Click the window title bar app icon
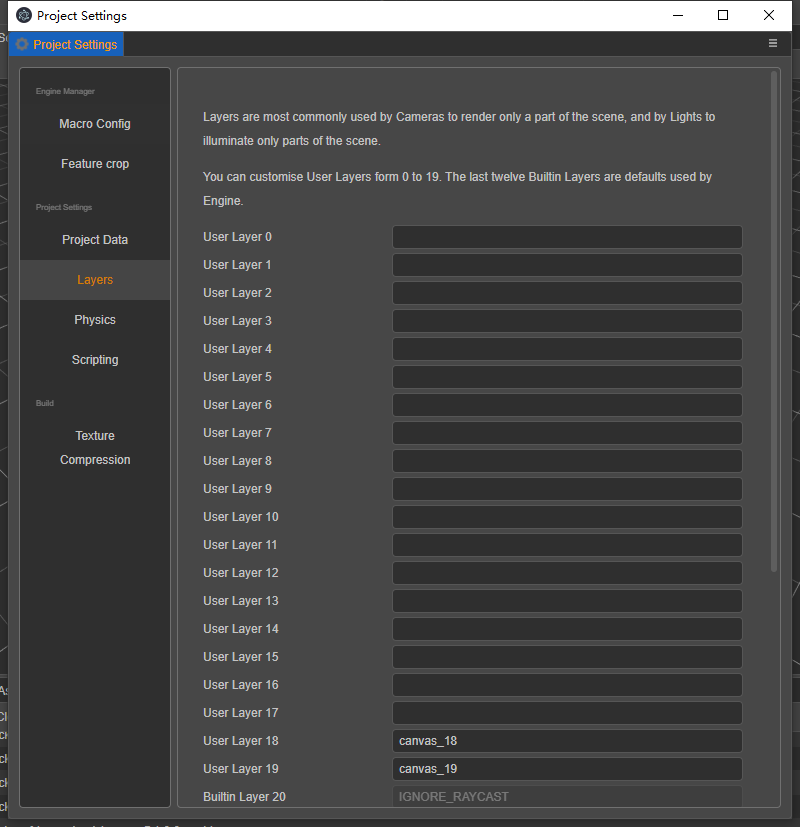The height and width of the screenshot is (827, 800). (x=23, y=16)
